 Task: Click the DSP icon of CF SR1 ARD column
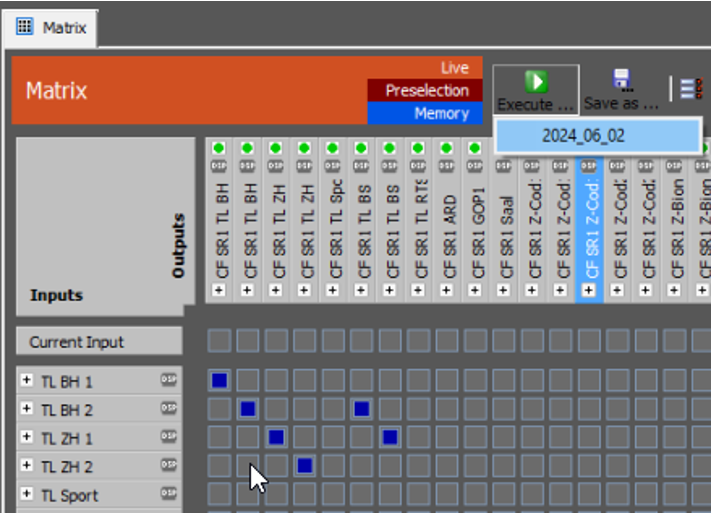(x=446, y=166)
